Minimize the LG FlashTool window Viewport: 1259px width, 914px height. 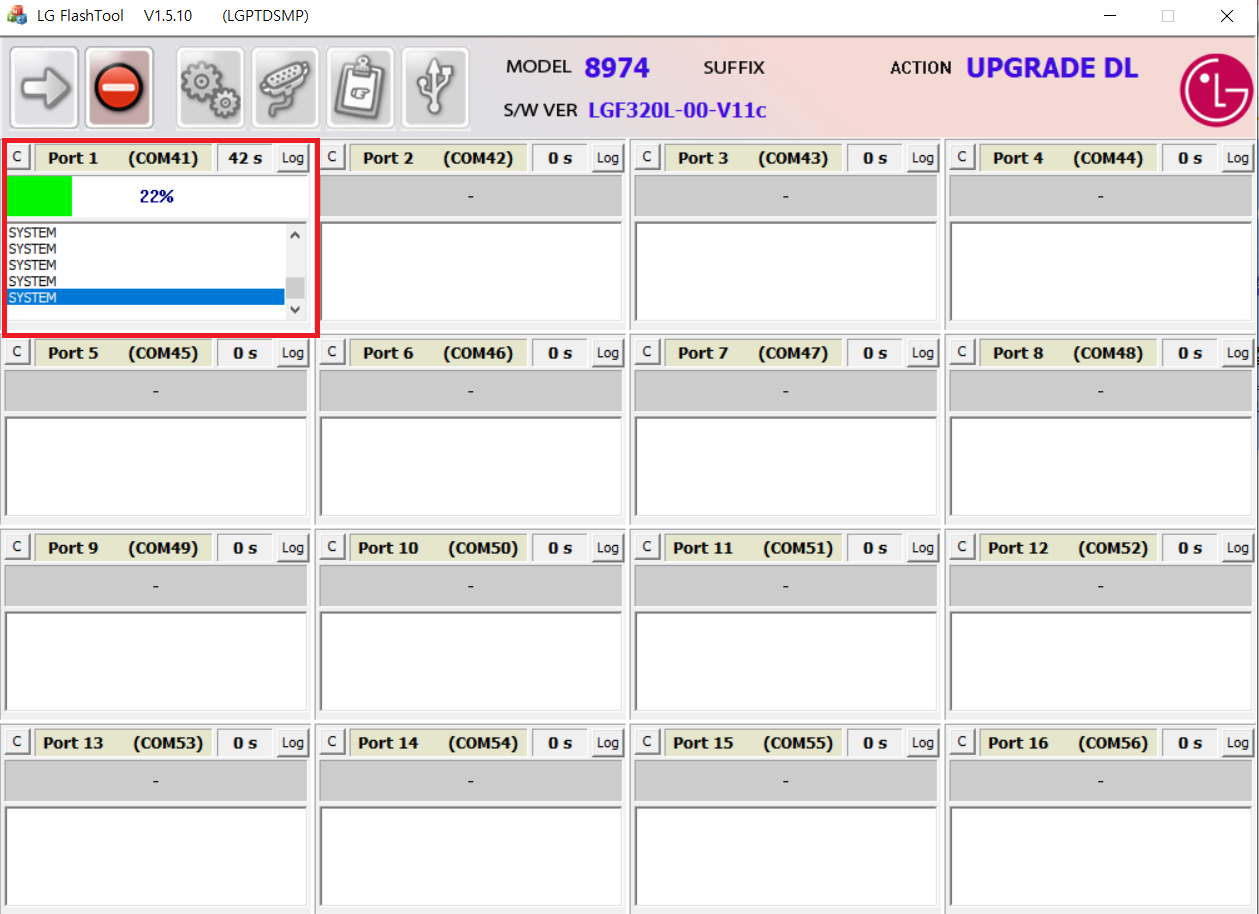pos(1111,16)
